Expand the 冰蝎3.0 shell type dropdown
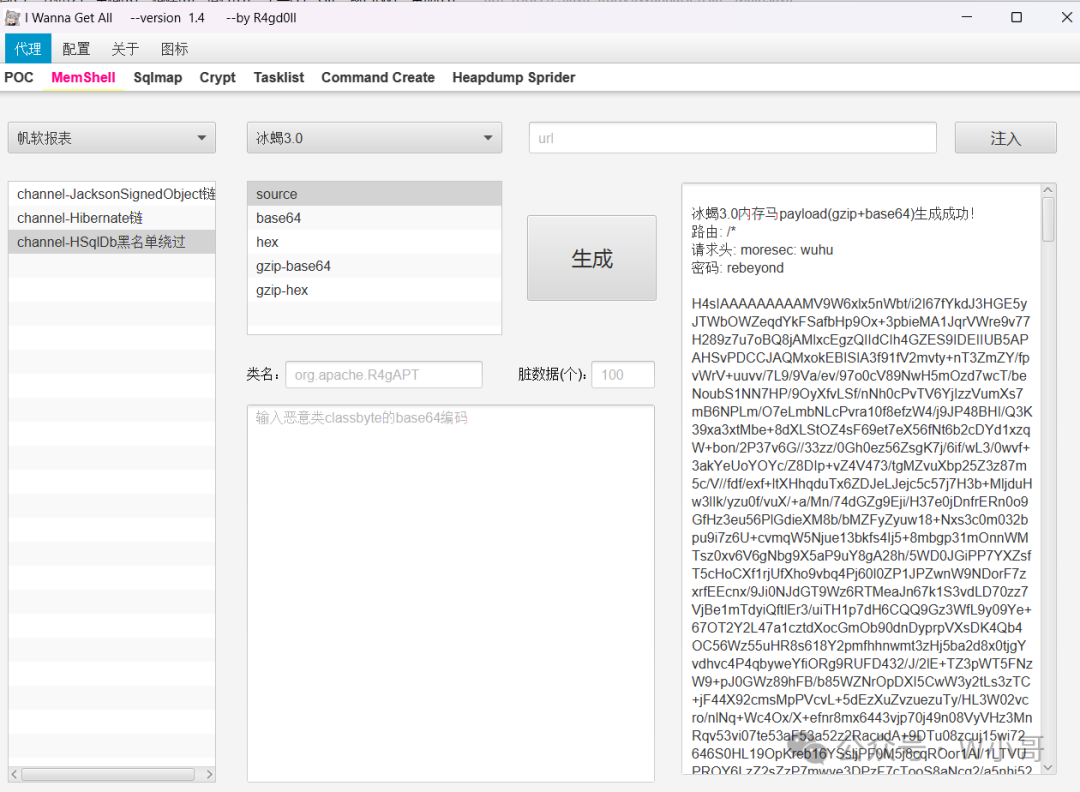 point(374,138)
